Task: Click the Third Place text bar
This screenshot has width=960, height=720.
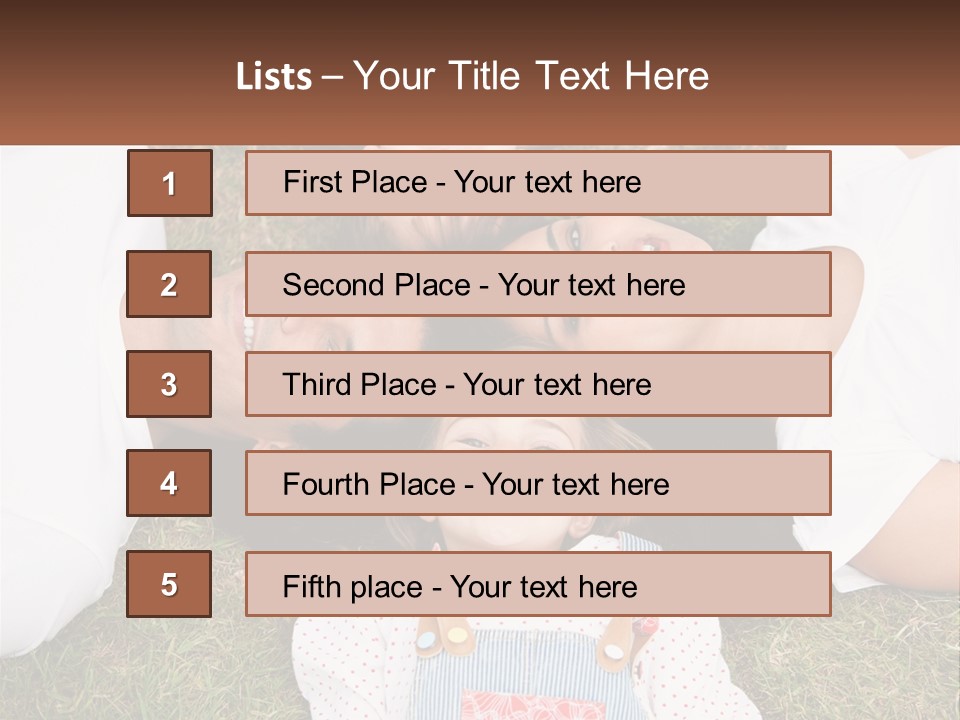Action: tap(538, 384)
